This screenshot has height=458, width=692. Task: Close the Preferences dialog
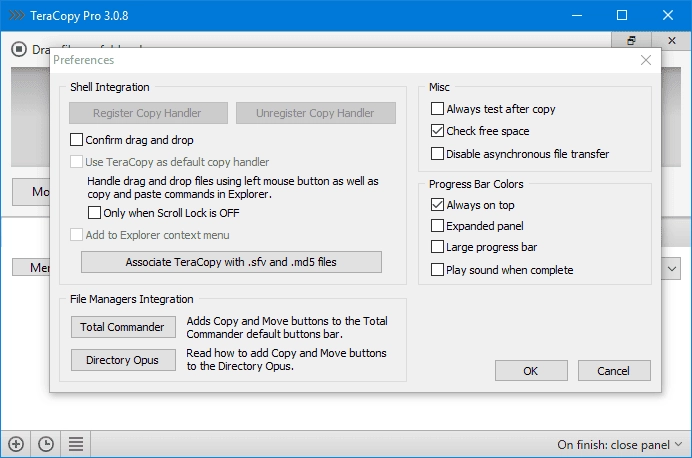(x=646, y=60)
